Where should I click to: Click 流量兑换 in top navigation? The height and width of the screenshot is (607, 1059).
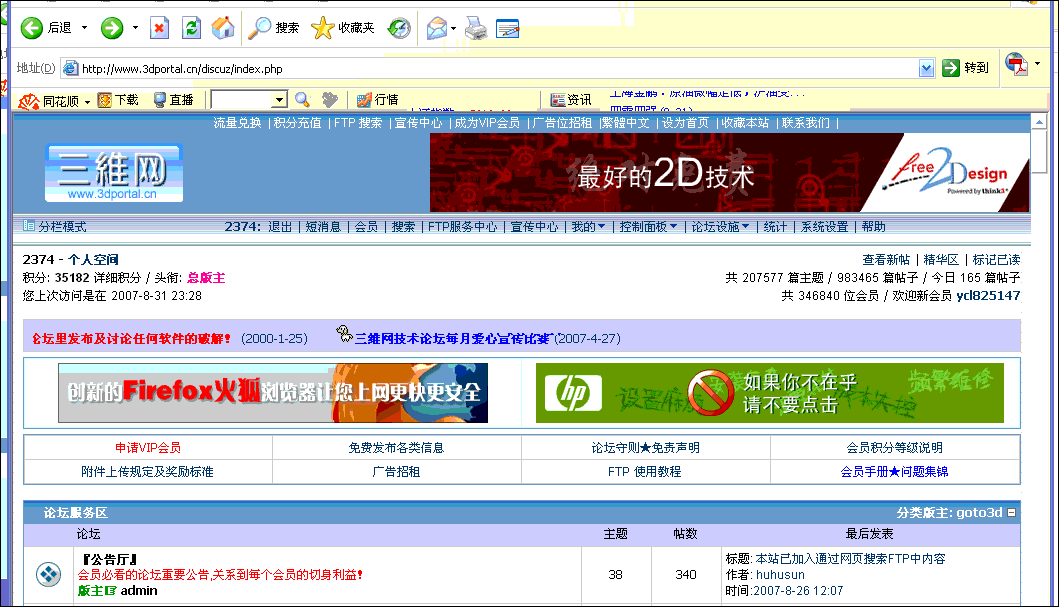[x=237, y=123]
